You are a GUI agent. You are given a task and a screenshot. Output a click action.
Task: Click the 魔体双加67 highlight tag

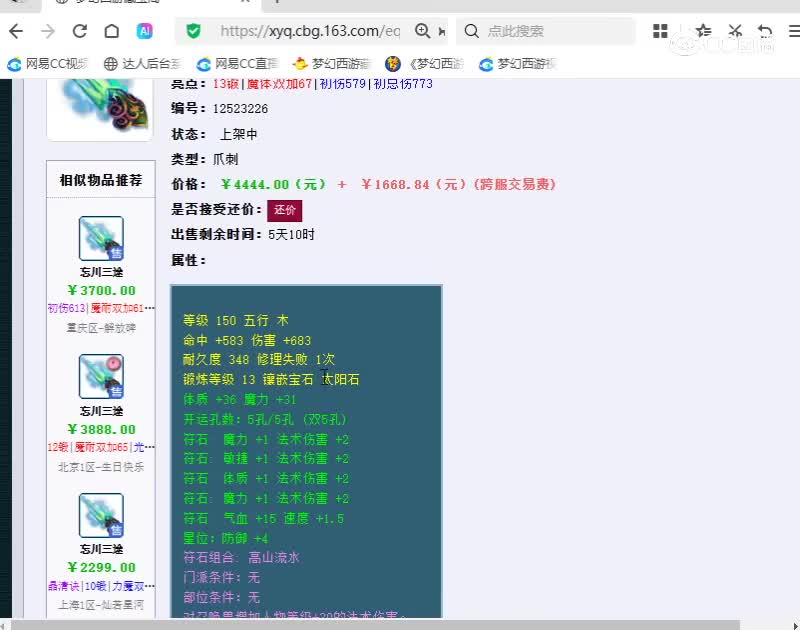[x=279, y=84]
